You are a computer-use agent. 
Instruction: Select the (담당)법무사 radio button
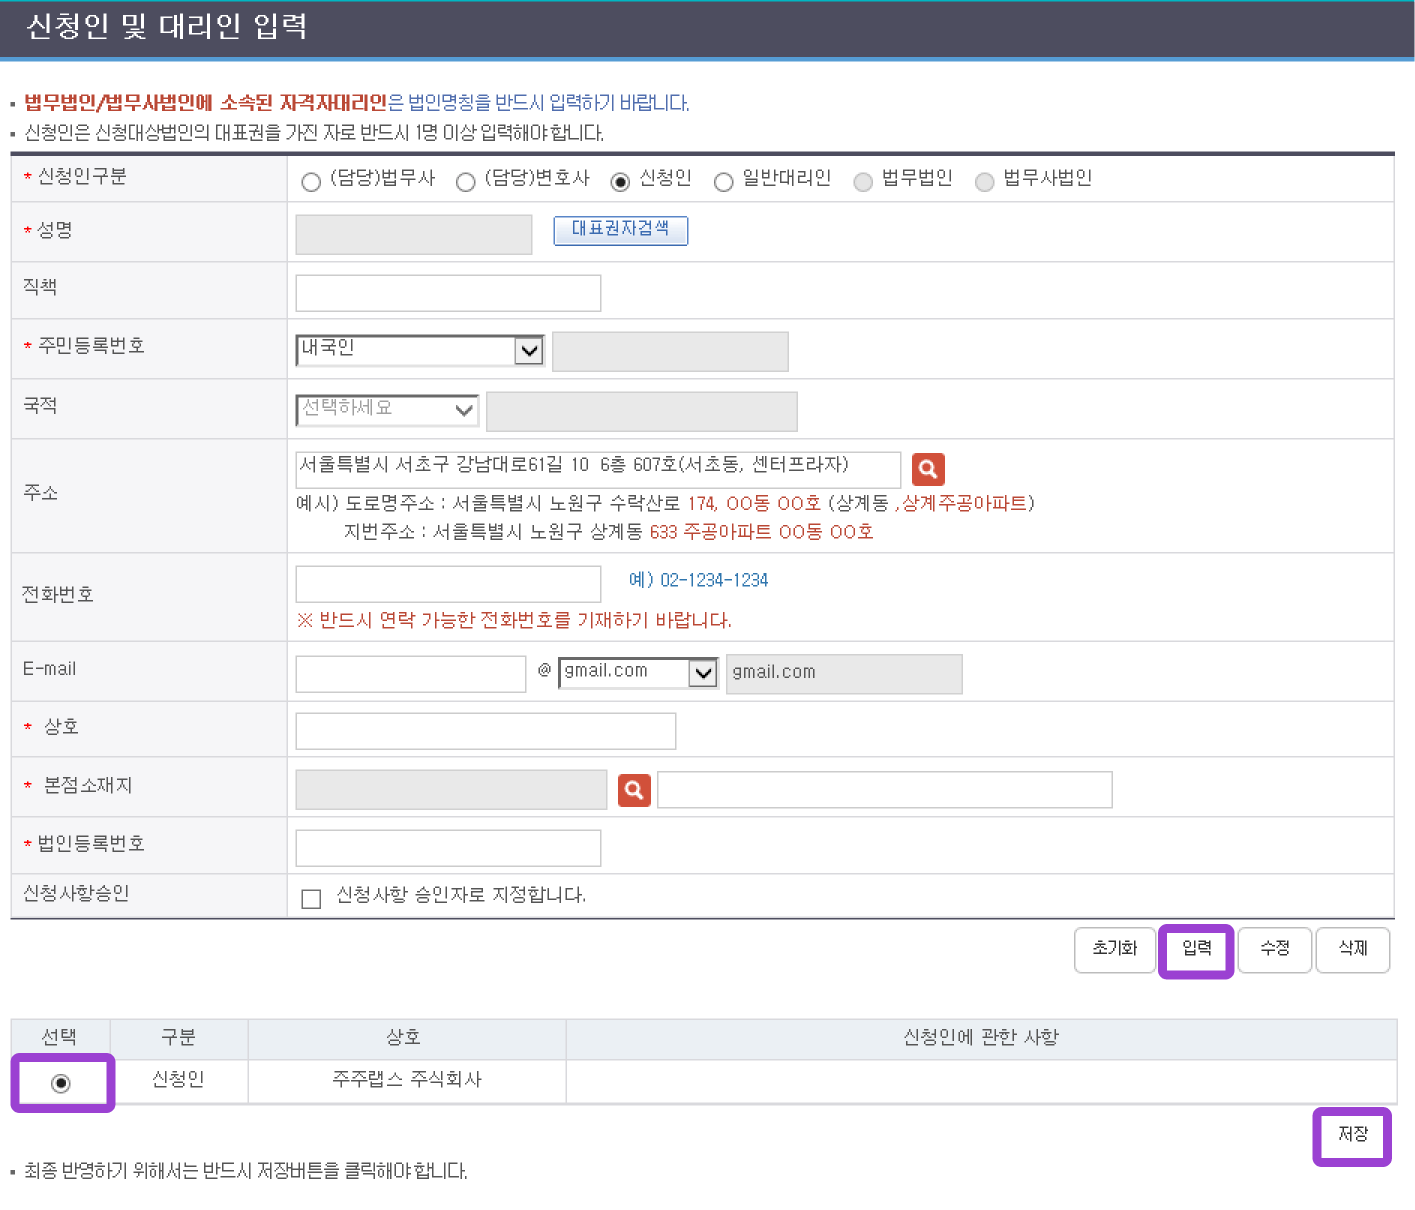point(310,181)
